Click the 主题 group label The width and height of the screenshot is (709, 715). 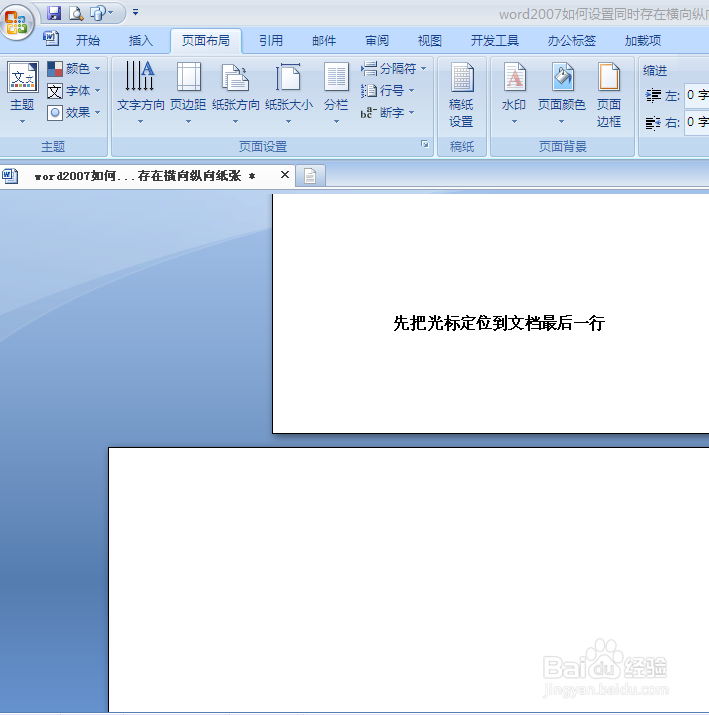pos(53,146)
